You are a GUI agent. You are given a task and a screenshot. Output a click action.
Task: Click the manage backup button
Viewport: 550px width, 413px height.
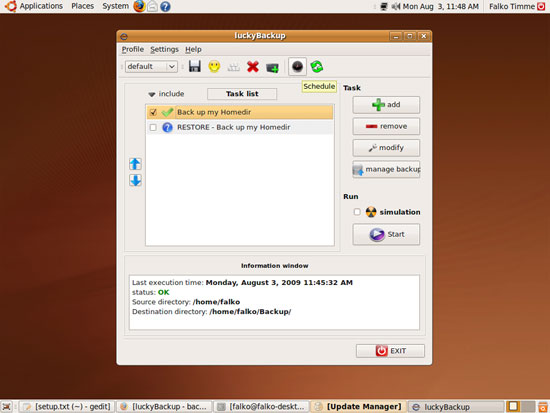click(x=386, y=169)
